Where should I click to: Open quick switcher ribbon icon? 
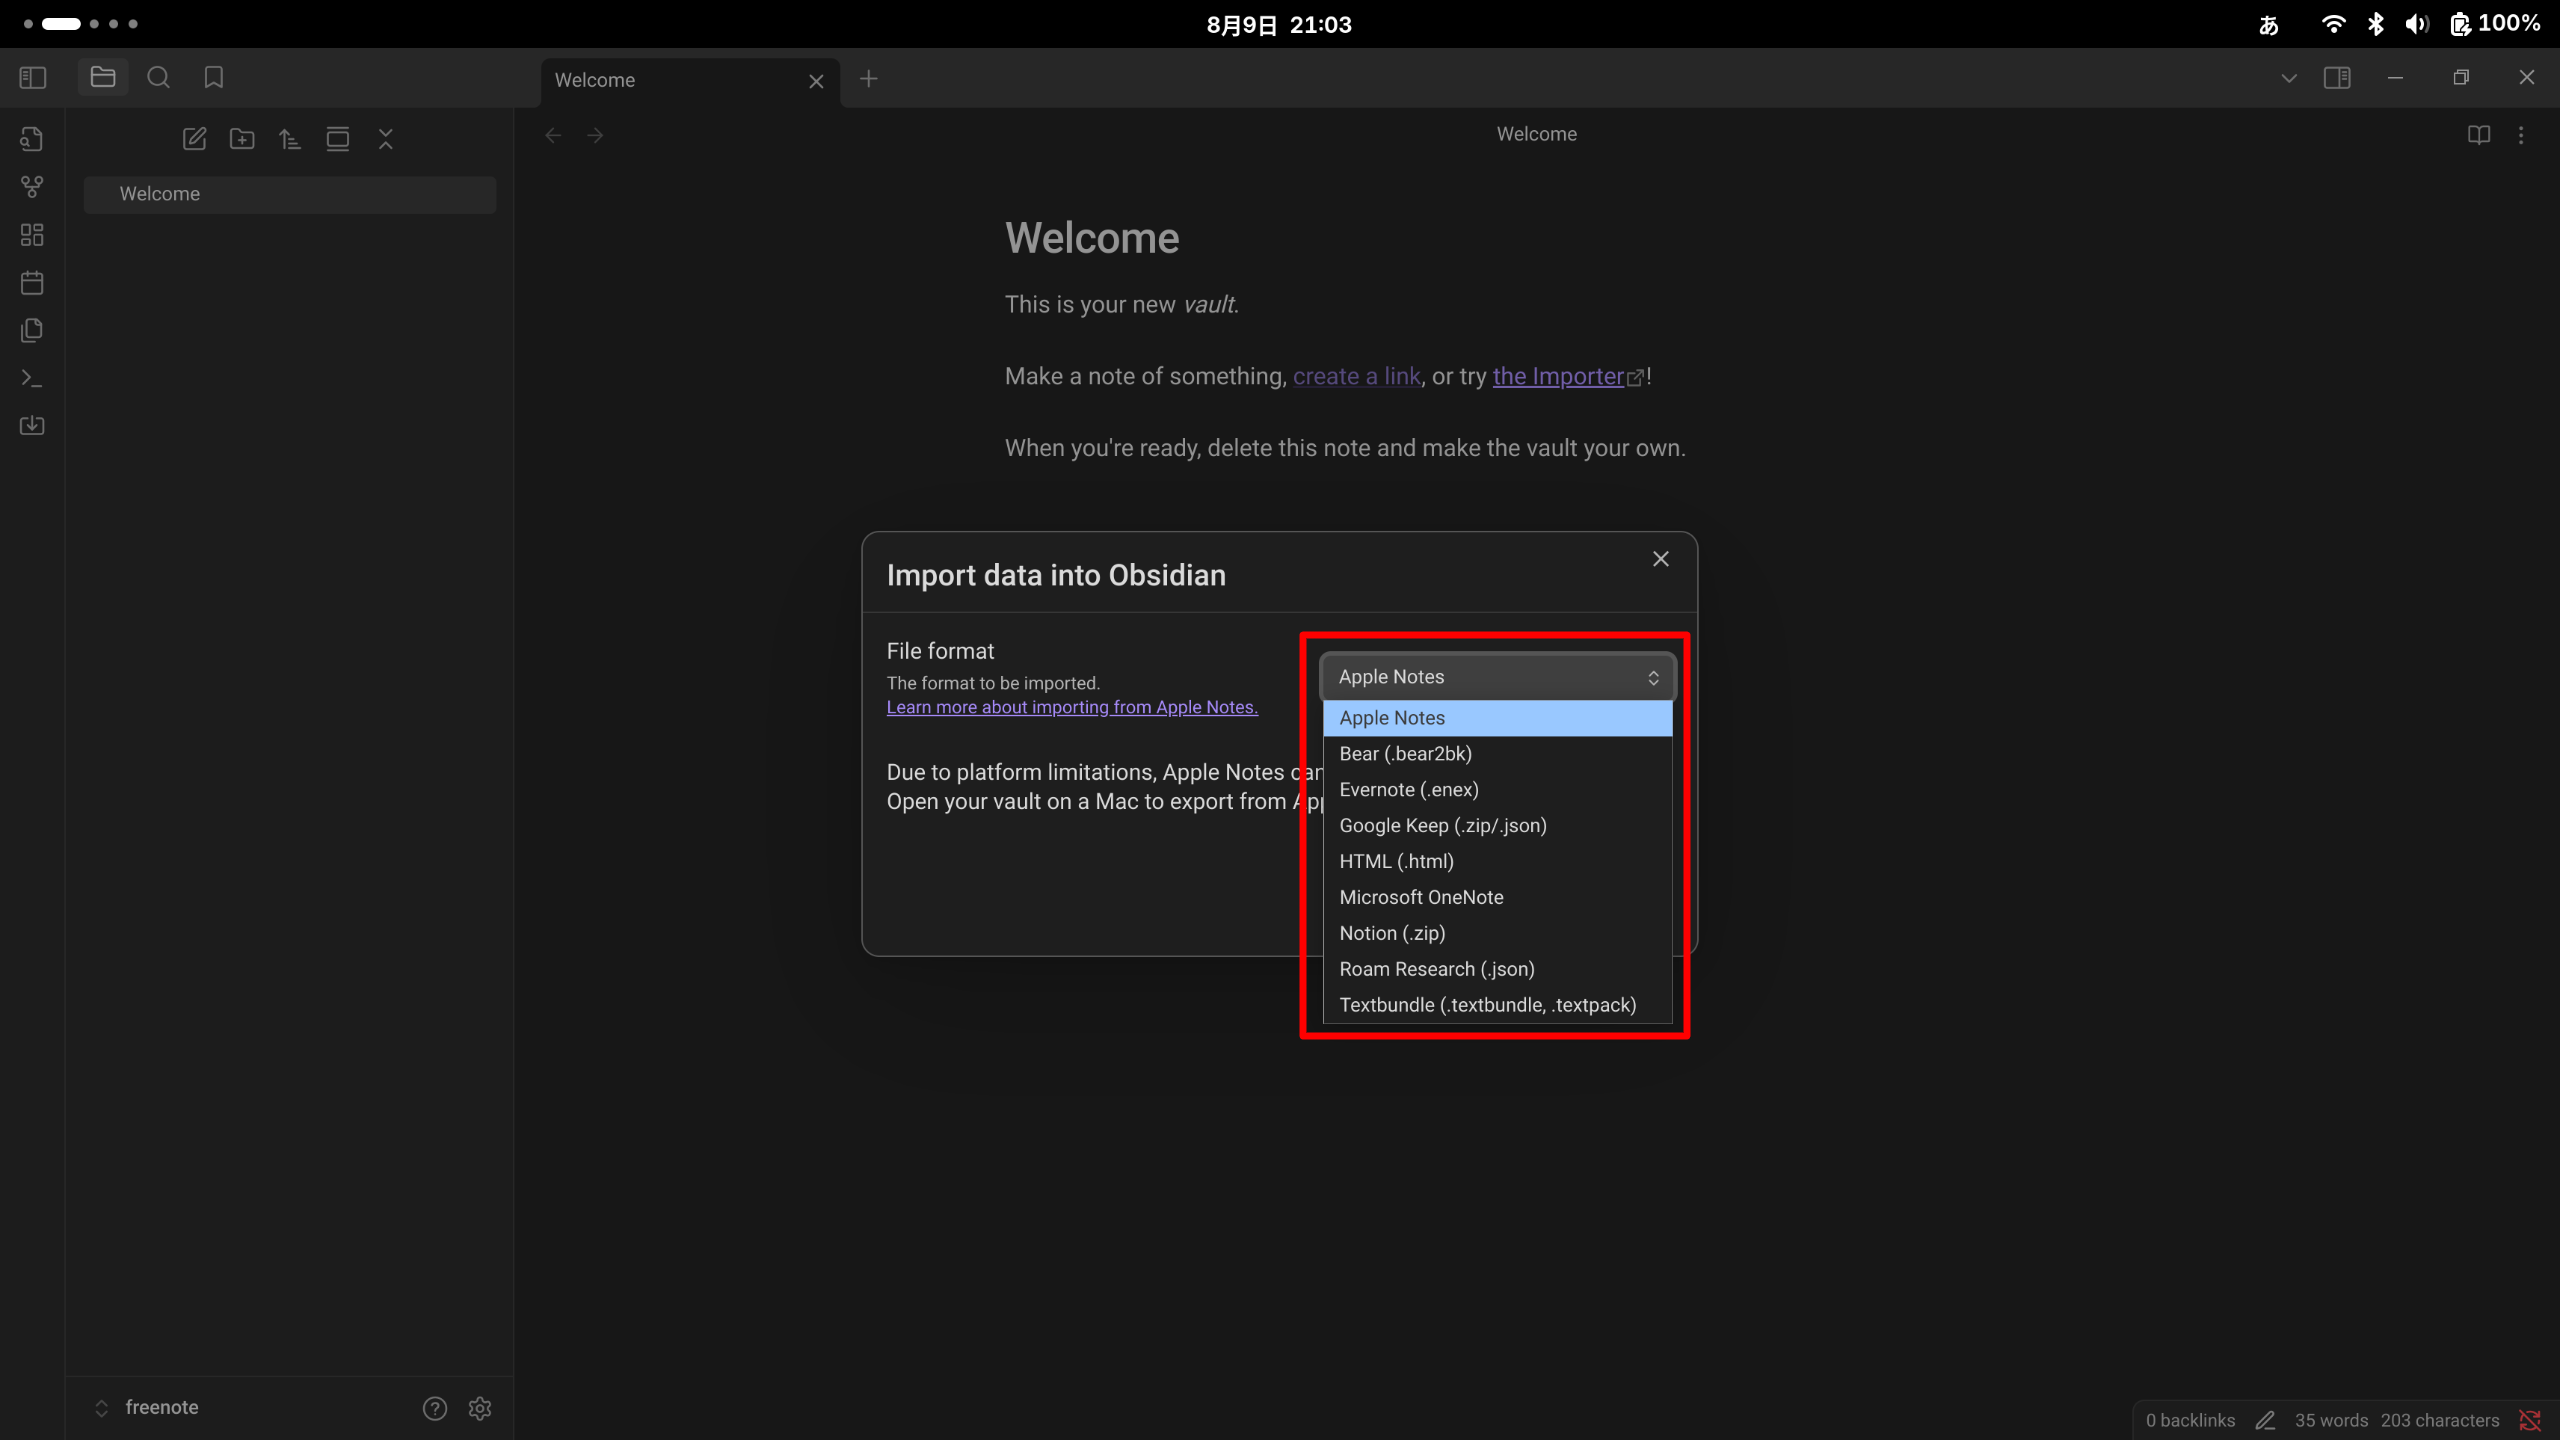32,139
